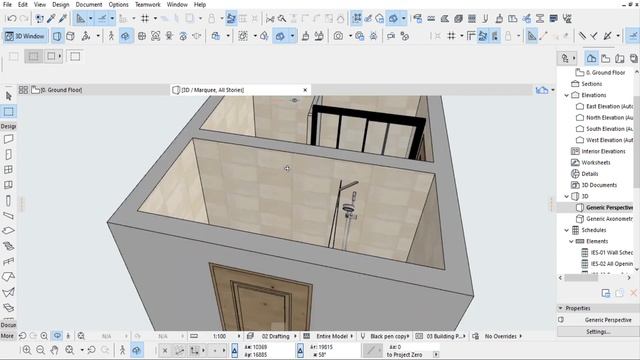Open the Teamwork menu
The image size is (640, 360).
147,4
